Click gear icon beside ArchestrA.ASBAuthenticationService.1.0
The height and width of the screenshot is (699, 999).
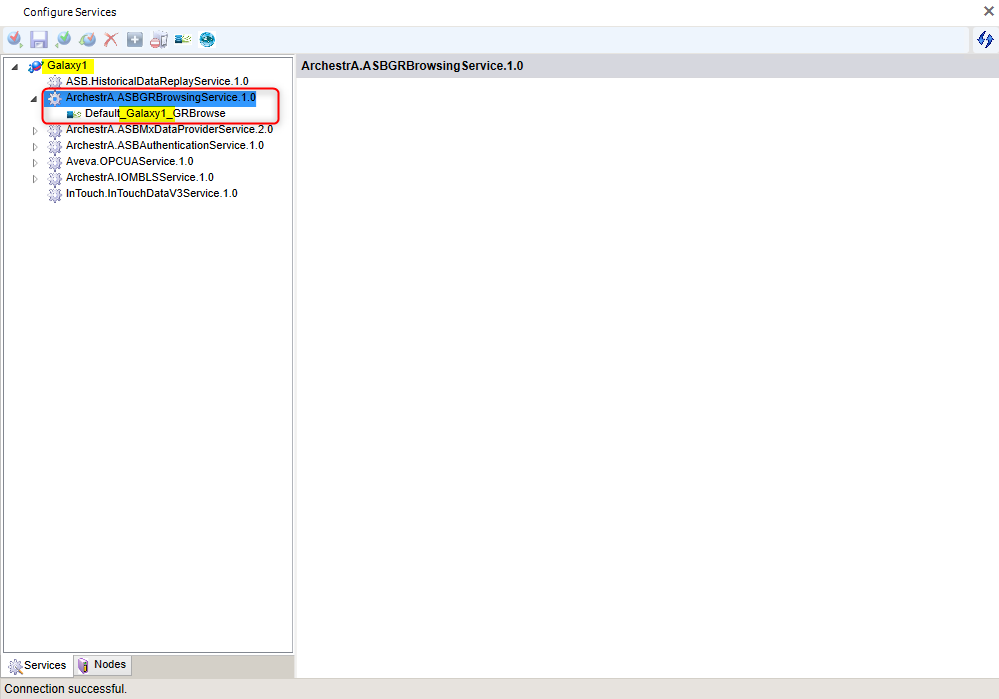pos(55,146)
